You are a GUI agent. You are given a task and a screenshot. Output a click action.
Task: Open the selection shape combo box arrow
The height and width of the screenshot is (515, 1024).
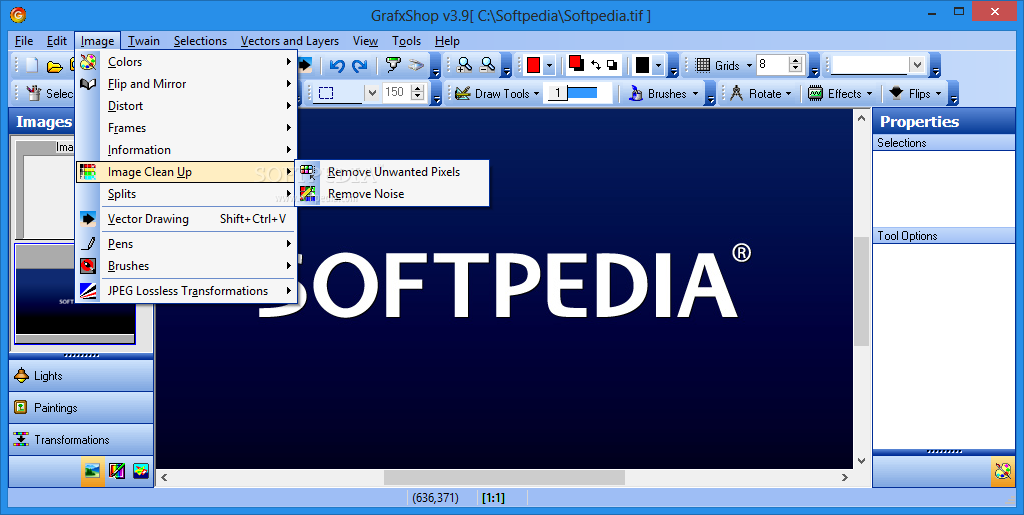372,93
